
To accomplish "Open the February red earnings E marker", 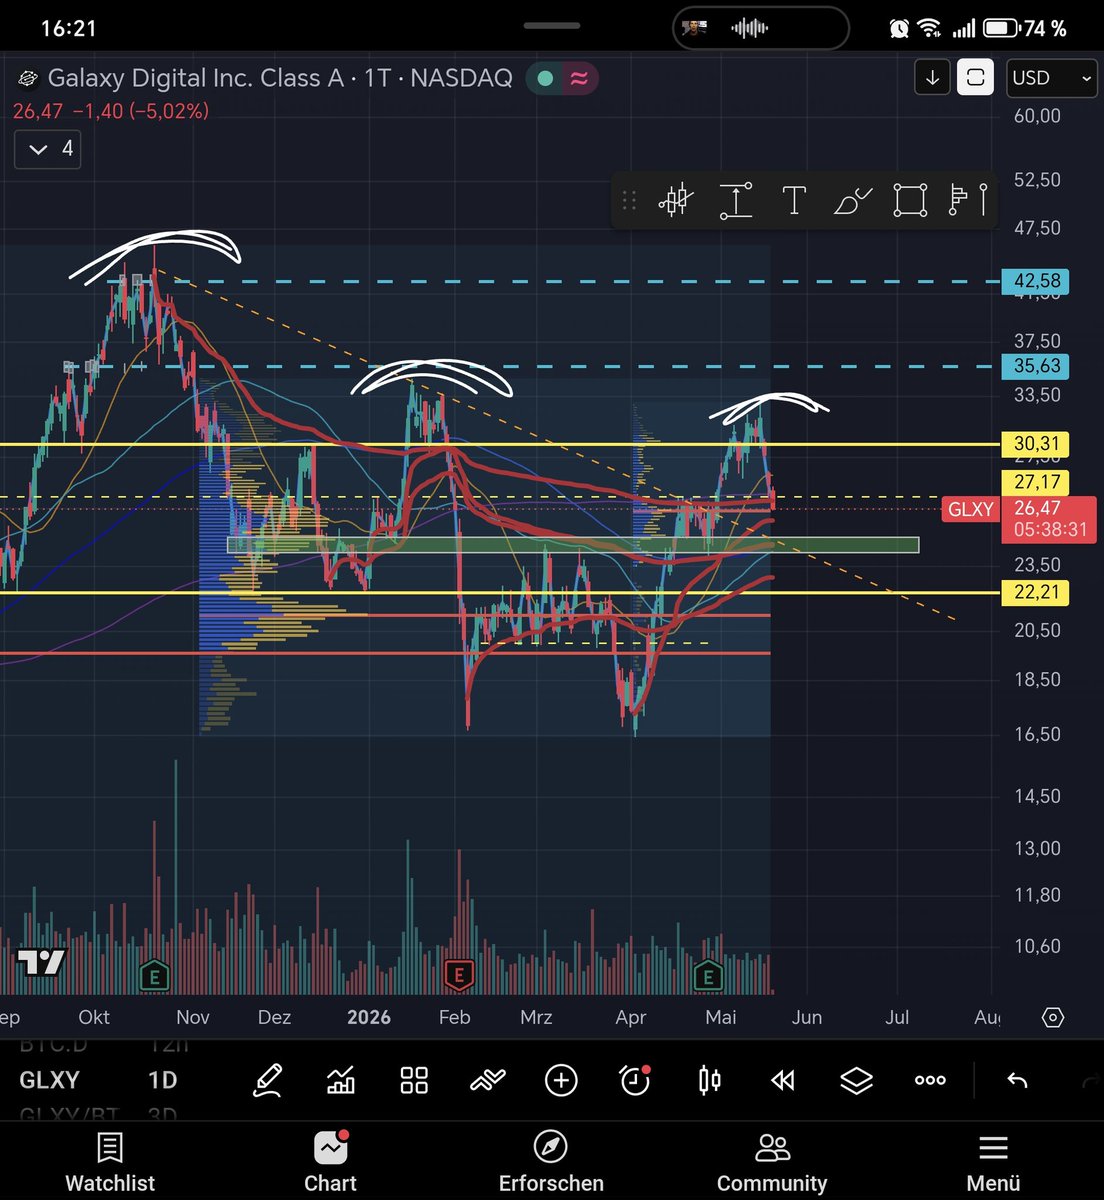I will [459, 974].
